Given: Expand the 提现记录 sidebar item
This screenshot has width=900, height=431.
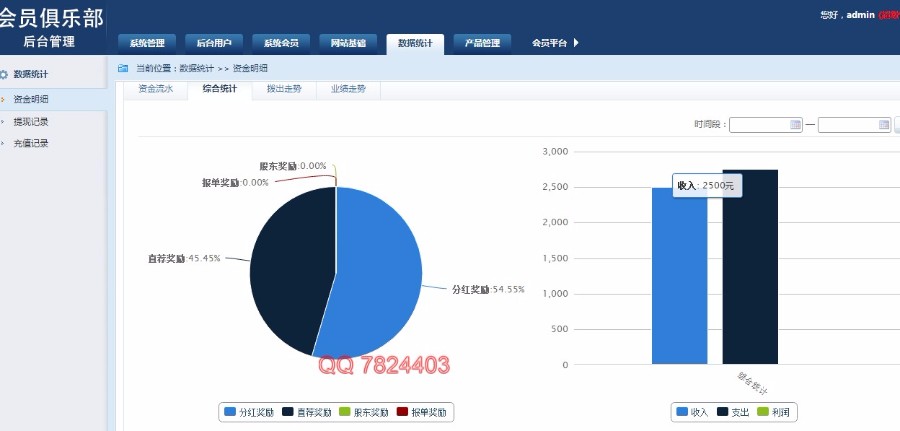Looking at the screenshot, I should click(30, 121).
